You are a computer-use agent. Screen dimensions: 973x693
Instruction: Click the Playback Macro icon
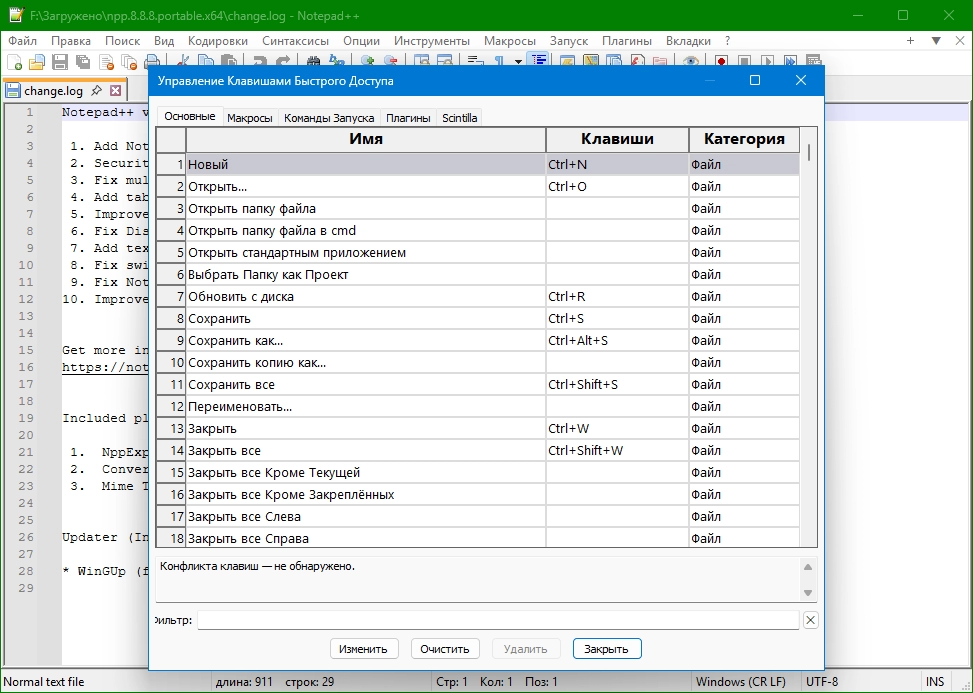click(x=768, y=61)
